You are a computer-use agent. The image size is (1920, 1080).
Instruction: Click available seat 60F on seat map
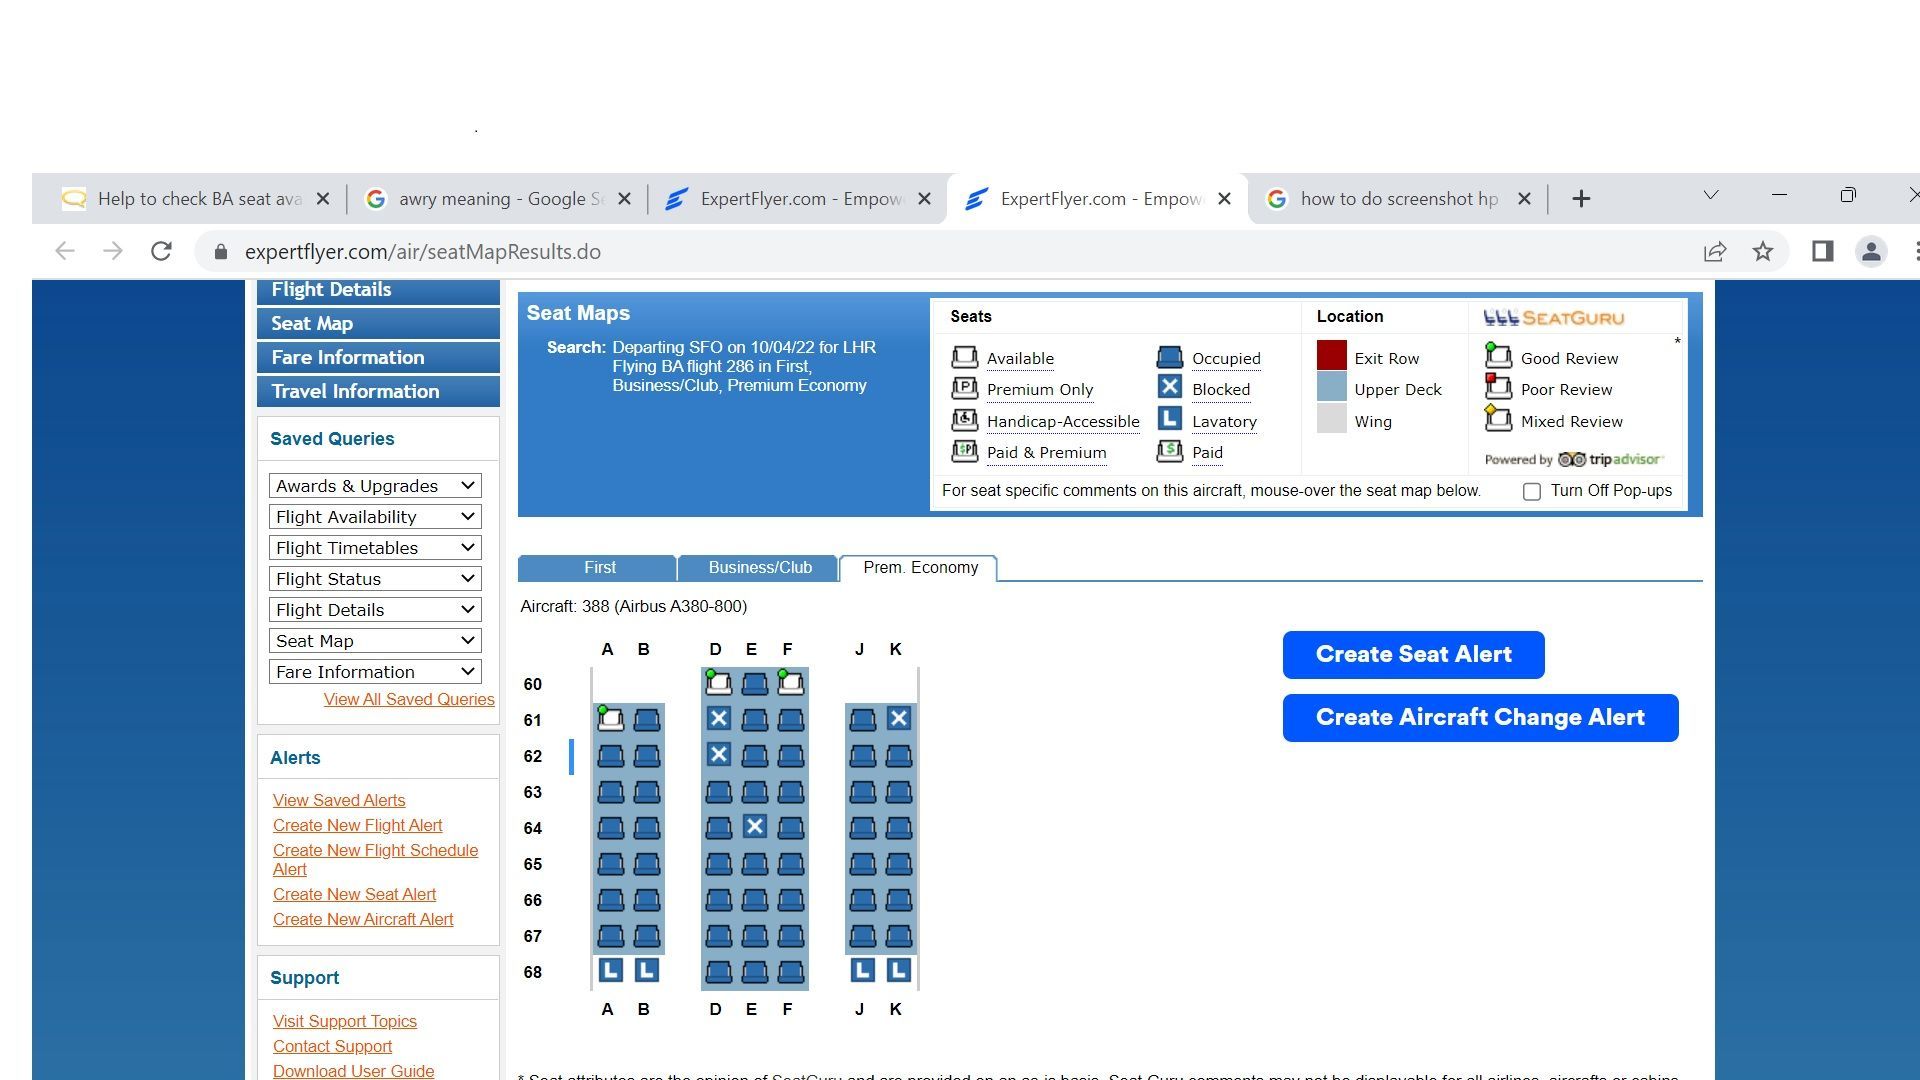791,684
